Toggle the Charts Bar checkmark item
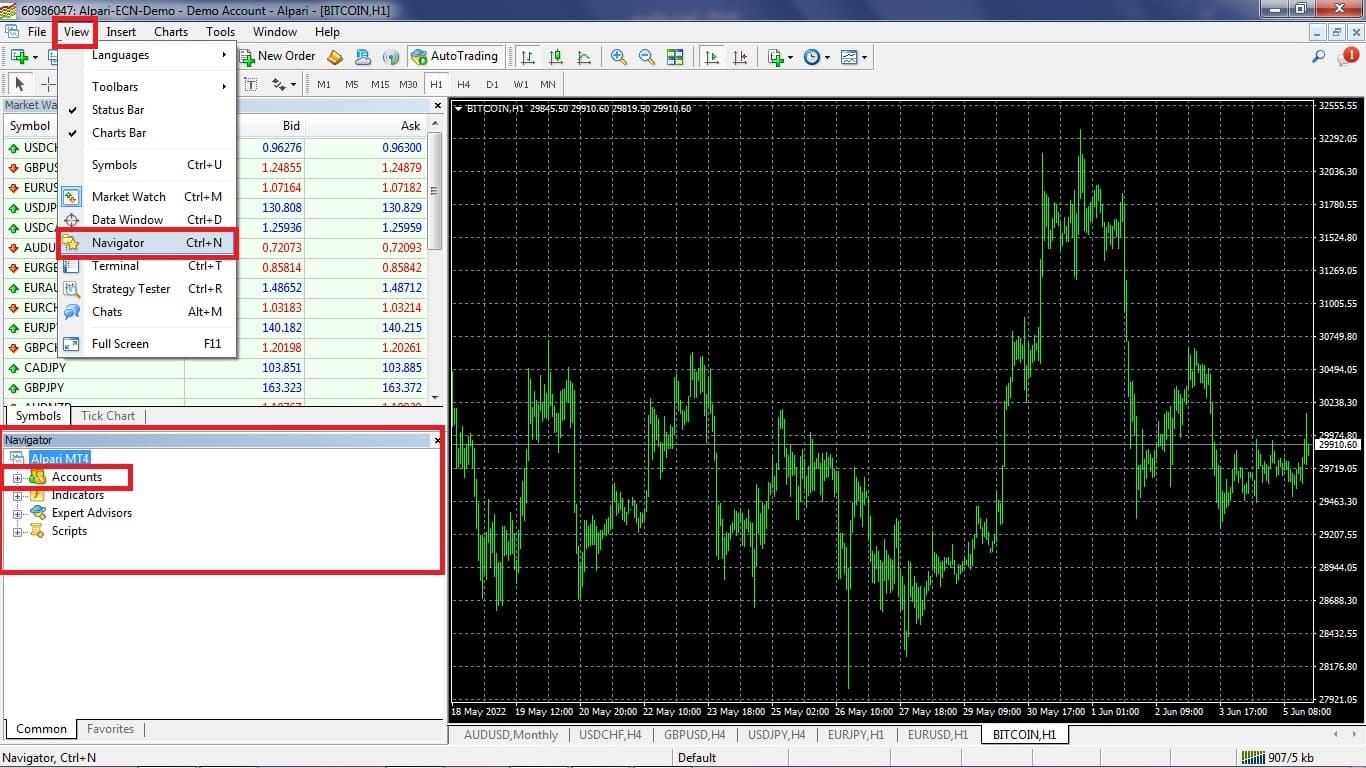Image resolution: width=1366 pixels, height=768 pixels. pos(147,133)
